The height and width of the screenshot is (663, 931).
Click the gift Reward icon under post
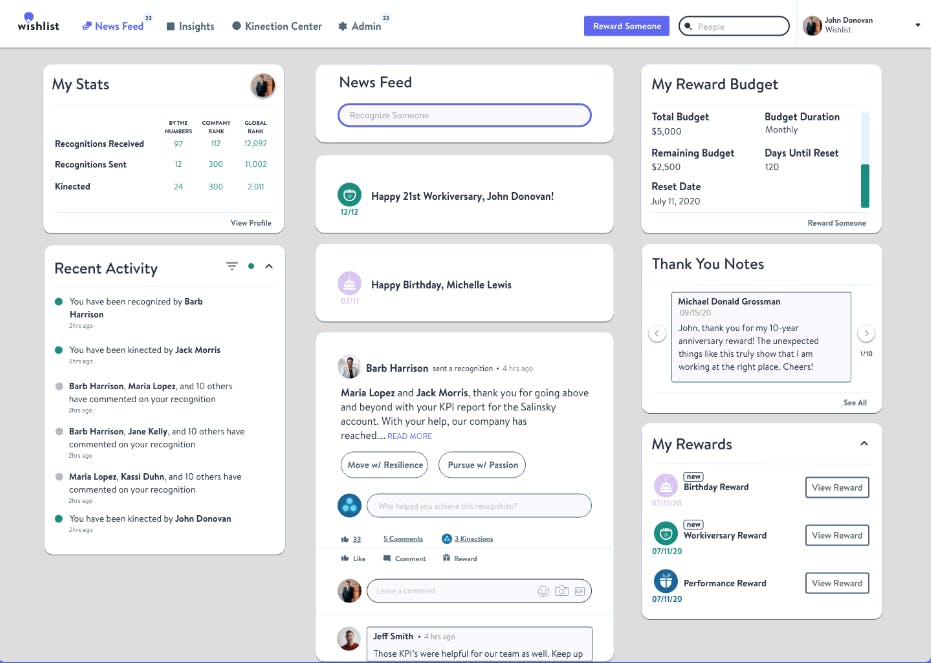click(x=446, y=558)
